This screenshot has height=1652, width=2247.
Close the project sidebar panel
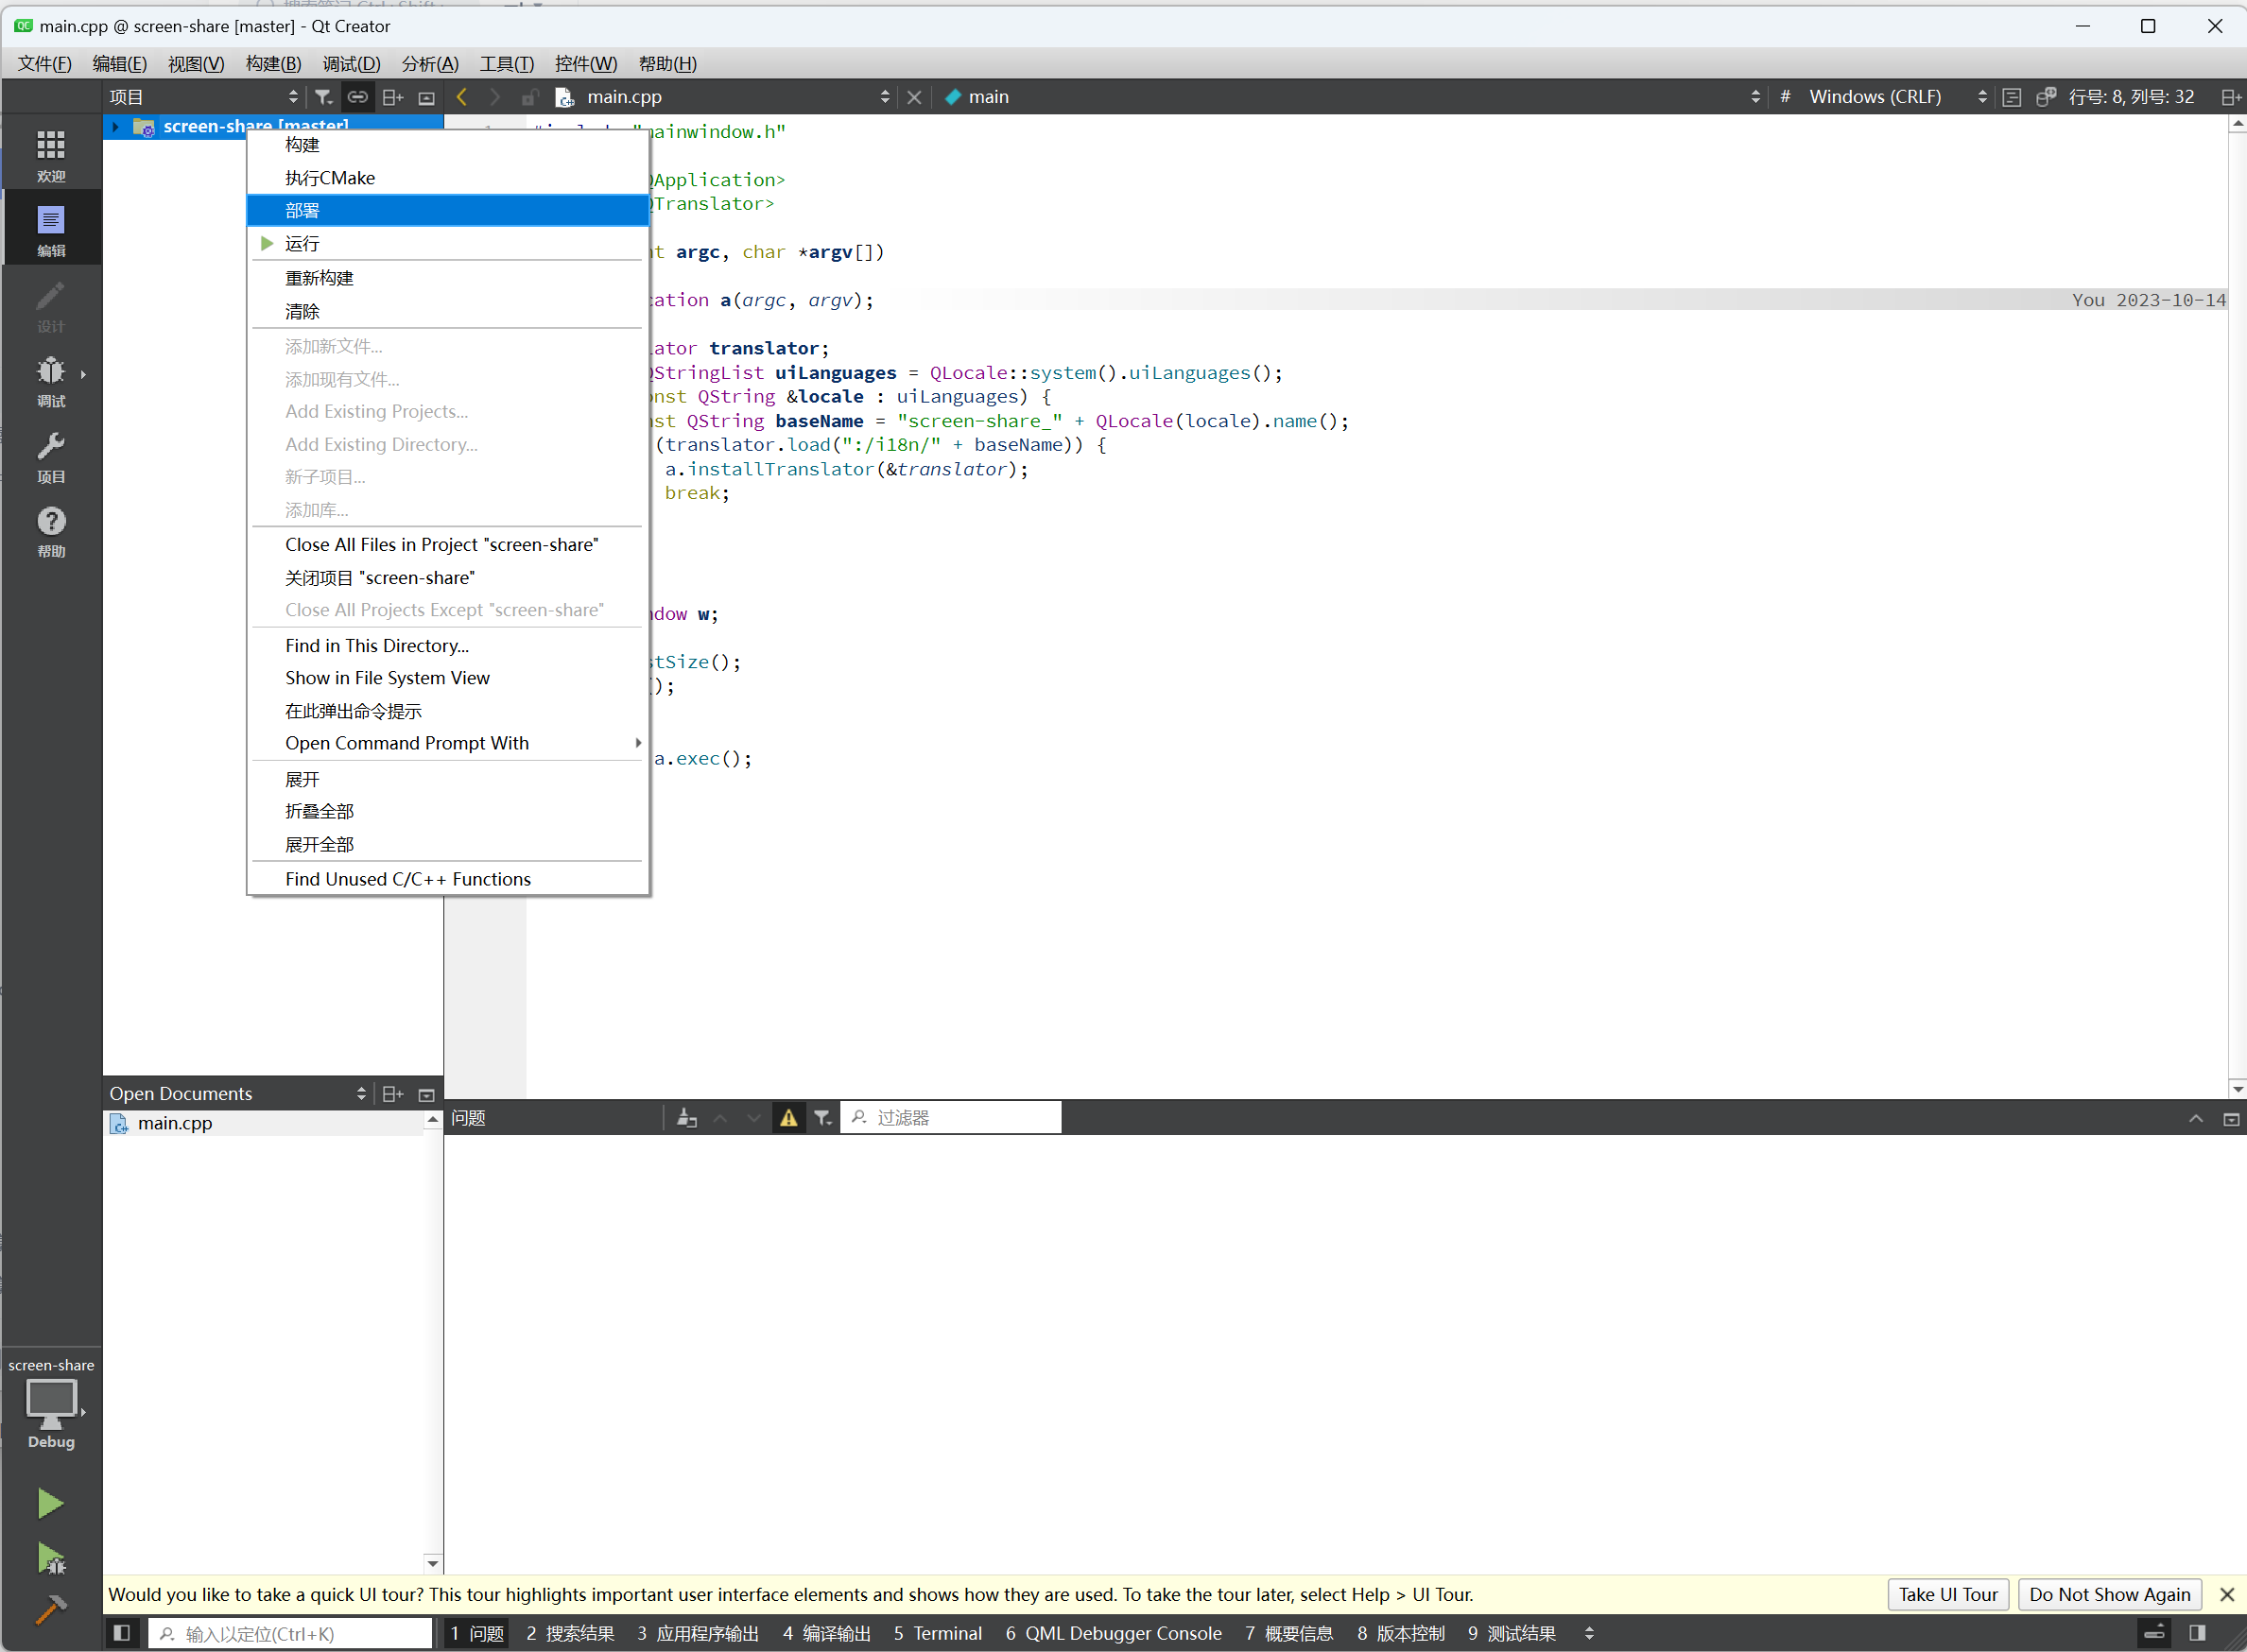coord(427,97)
